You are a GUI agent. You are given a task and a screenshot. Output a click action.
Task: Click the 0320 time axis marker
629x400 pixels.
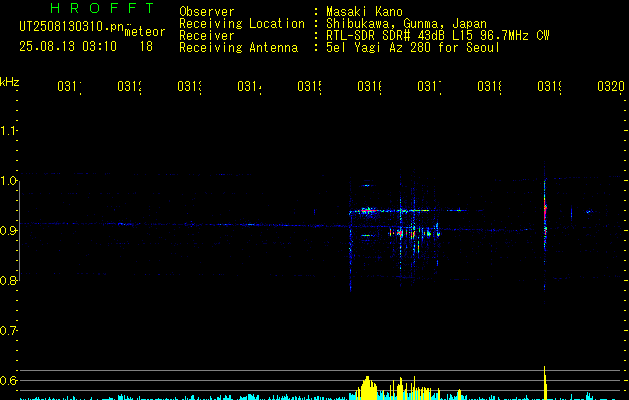tap(611, 86)
